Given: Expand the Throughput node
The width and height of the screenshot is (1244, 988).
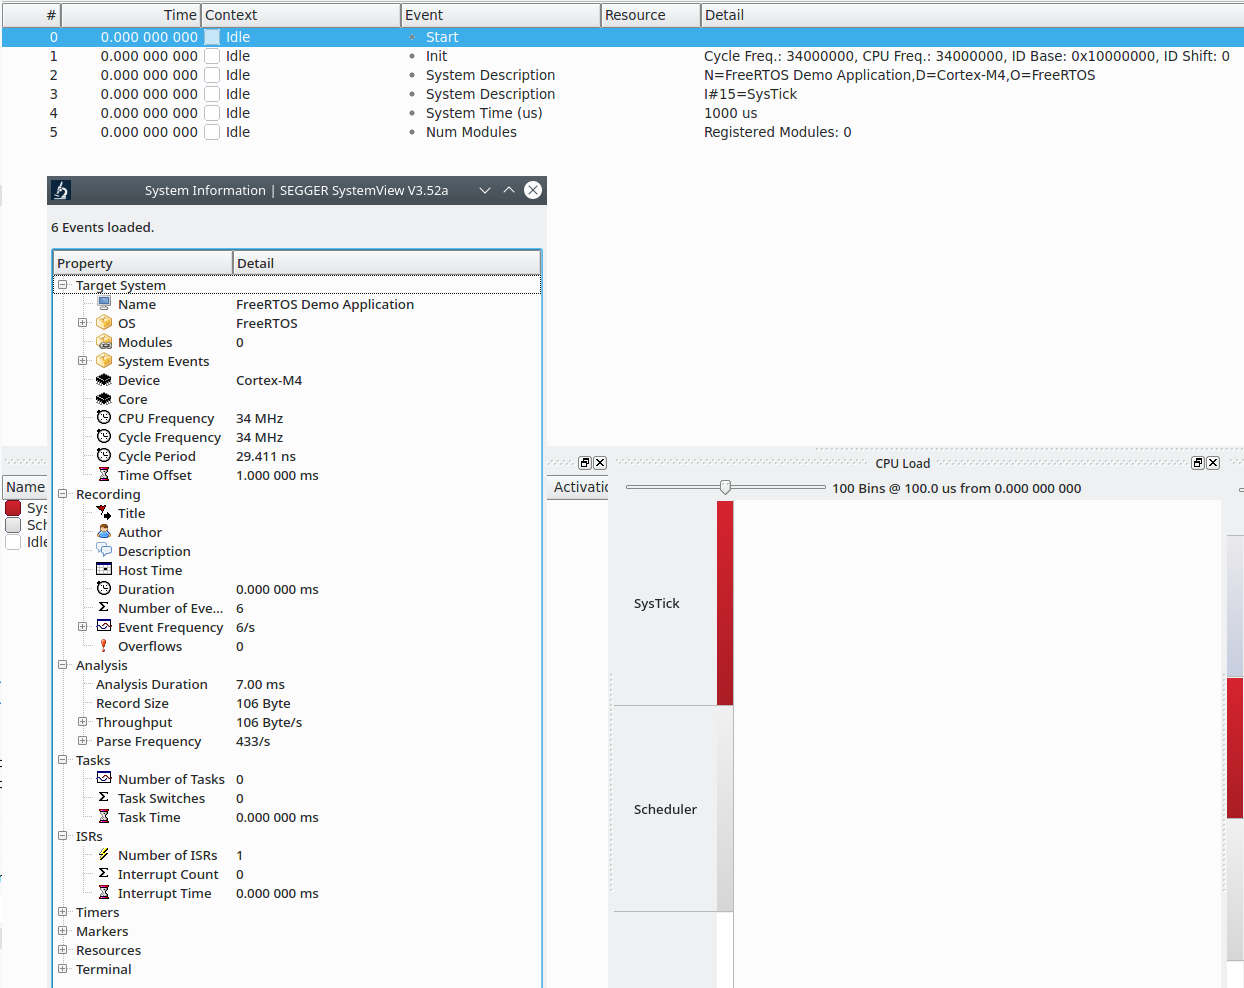Looking at the screenshot, I should pyautogui.click(x=83, y=722).
